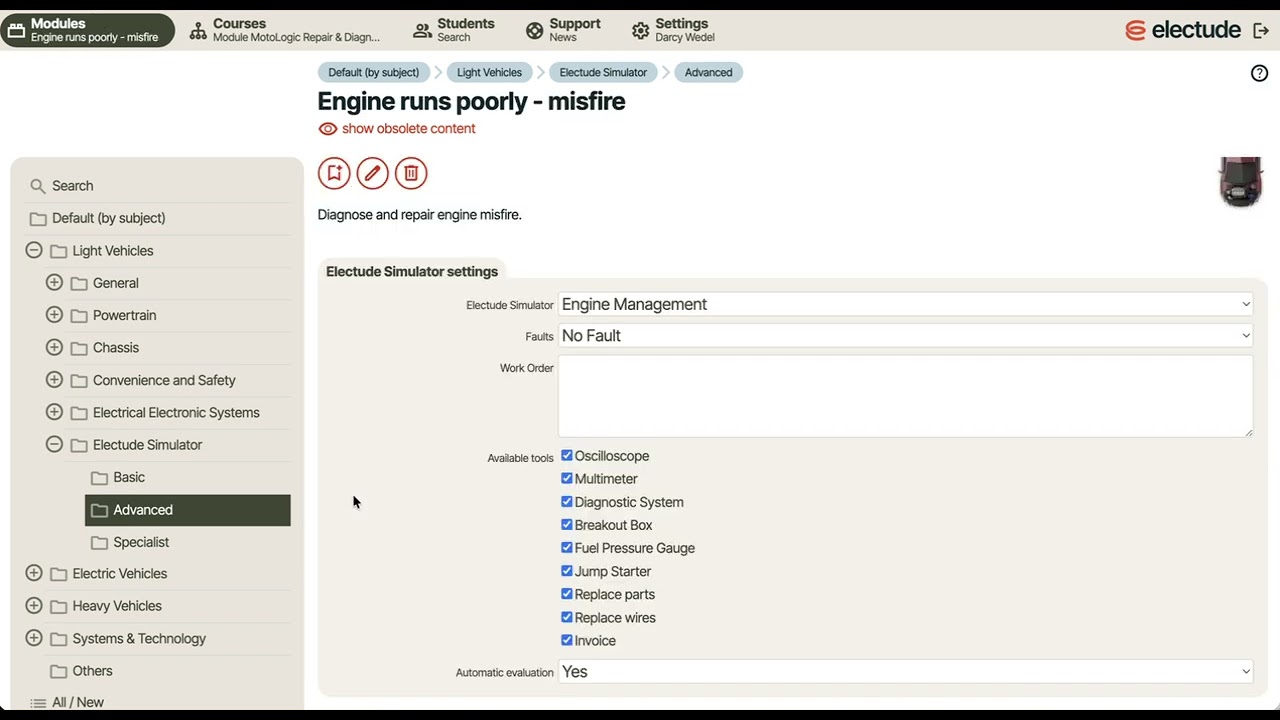
Task: Click Electude Simulator breadcrumb
Action: point(603,72)
